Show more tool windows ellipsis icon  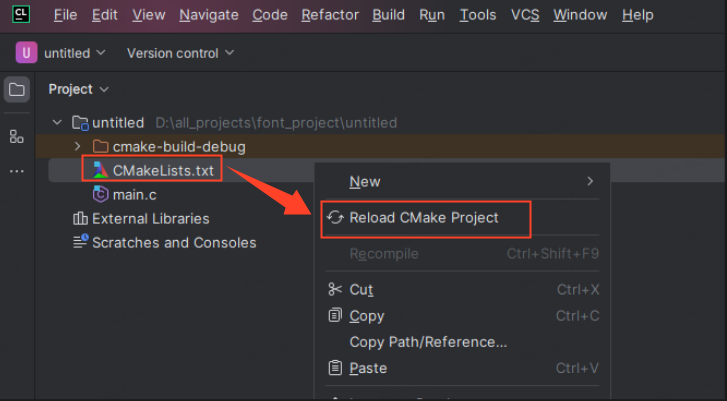click(17, 171)
